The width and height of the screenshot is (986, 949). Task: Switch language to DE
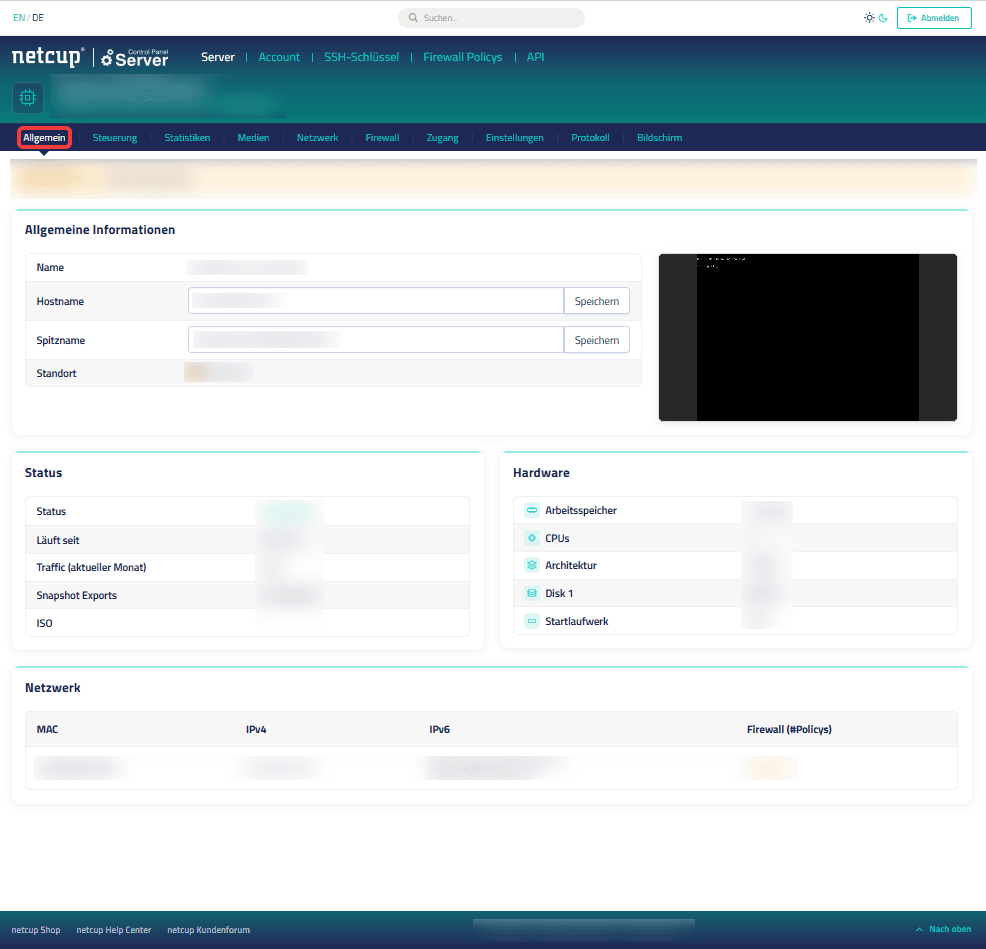[x=38, y=18]
